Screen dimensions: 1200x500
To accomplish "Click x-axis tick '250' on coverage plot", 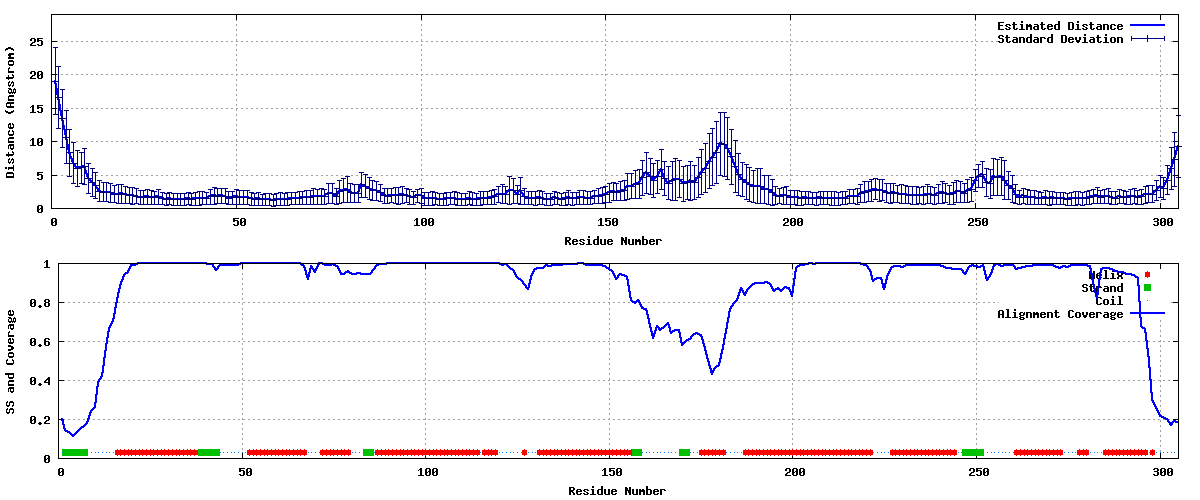I will [x=978, y=471].
